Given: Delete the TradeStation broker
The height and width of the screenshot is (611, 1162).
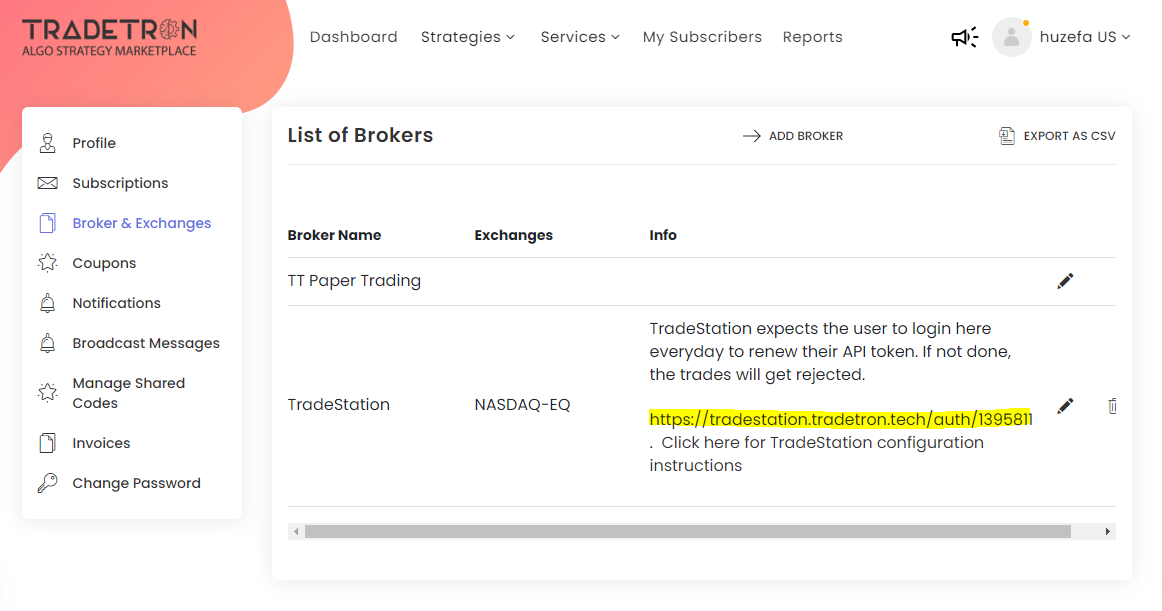Looking at the screenshot, I should 1112,406.
